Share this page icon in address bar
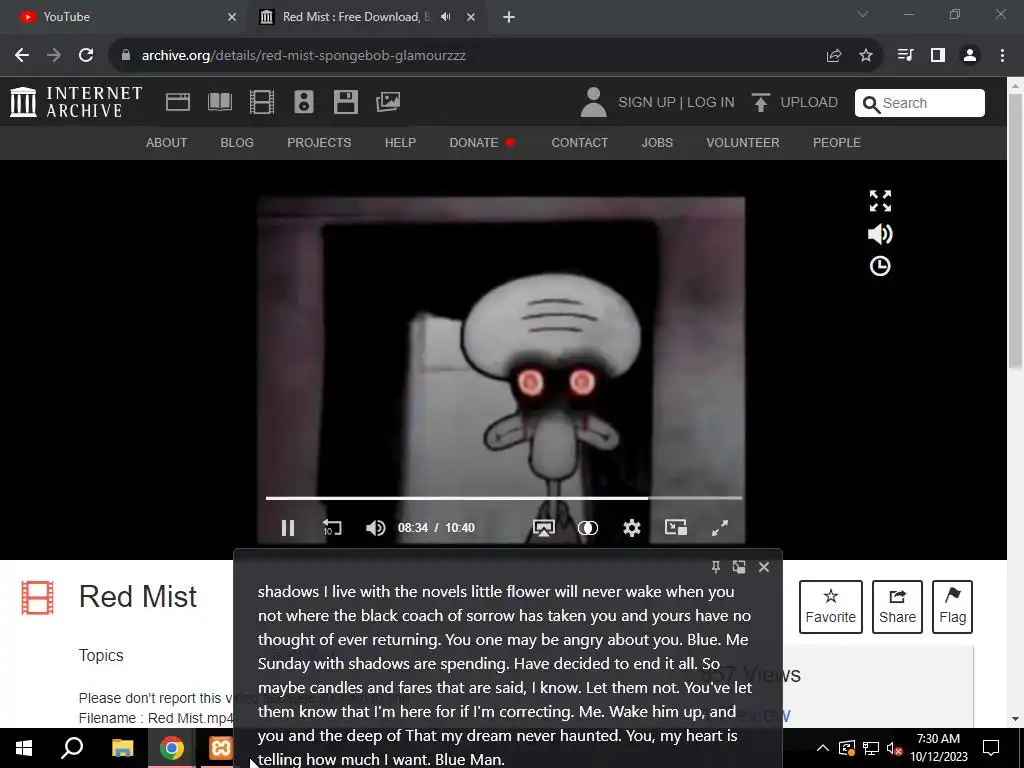This screenshot has width=1024, height=768. click(x=834, y=56)
